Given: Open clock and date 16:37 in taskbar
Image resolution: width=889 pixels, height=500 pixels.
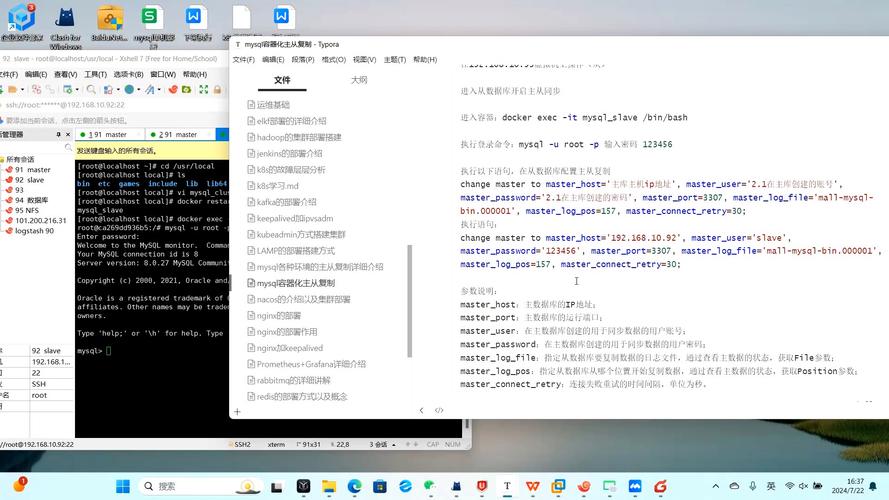Looking at the screenshot, I should 848,486.
